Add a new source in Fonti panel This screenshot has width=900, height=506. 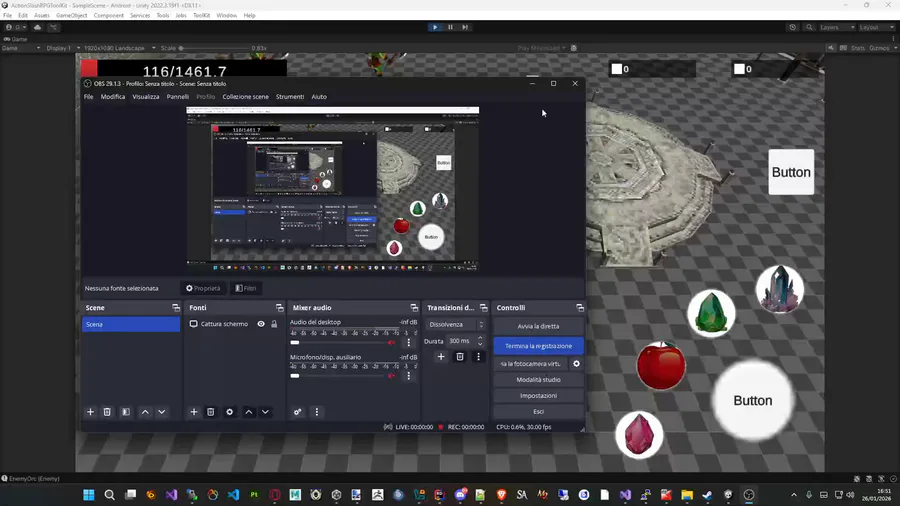tap(194, 412)
